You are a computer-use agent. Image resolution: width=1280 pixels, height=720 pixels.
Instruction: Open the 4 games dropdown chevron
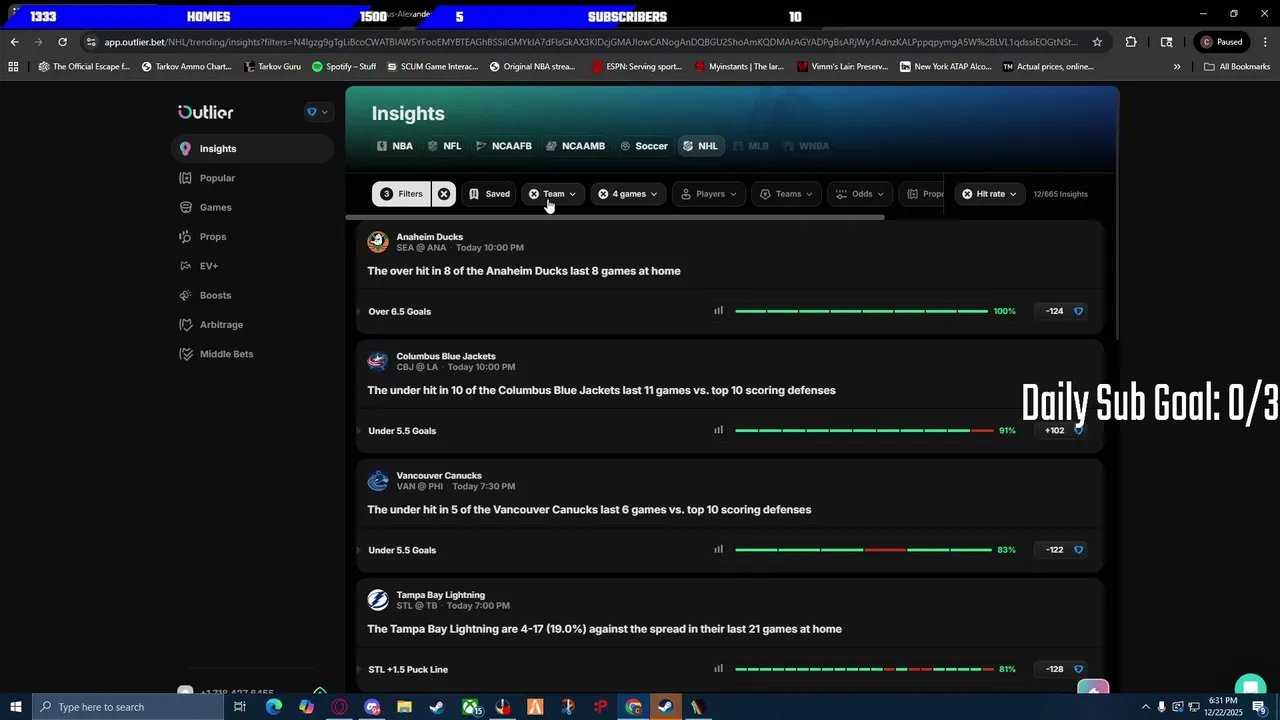click(x=653, y=194)
